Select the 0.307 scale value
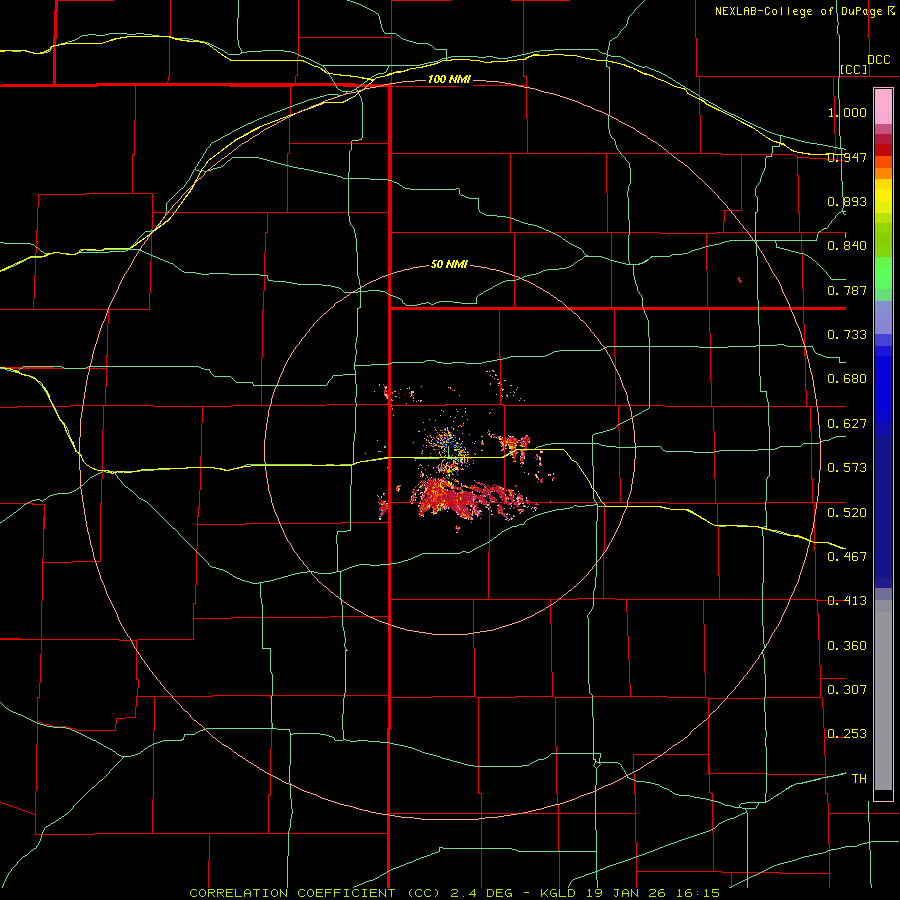Viewport: 900px width, 900px height. [x=847, y=689]
